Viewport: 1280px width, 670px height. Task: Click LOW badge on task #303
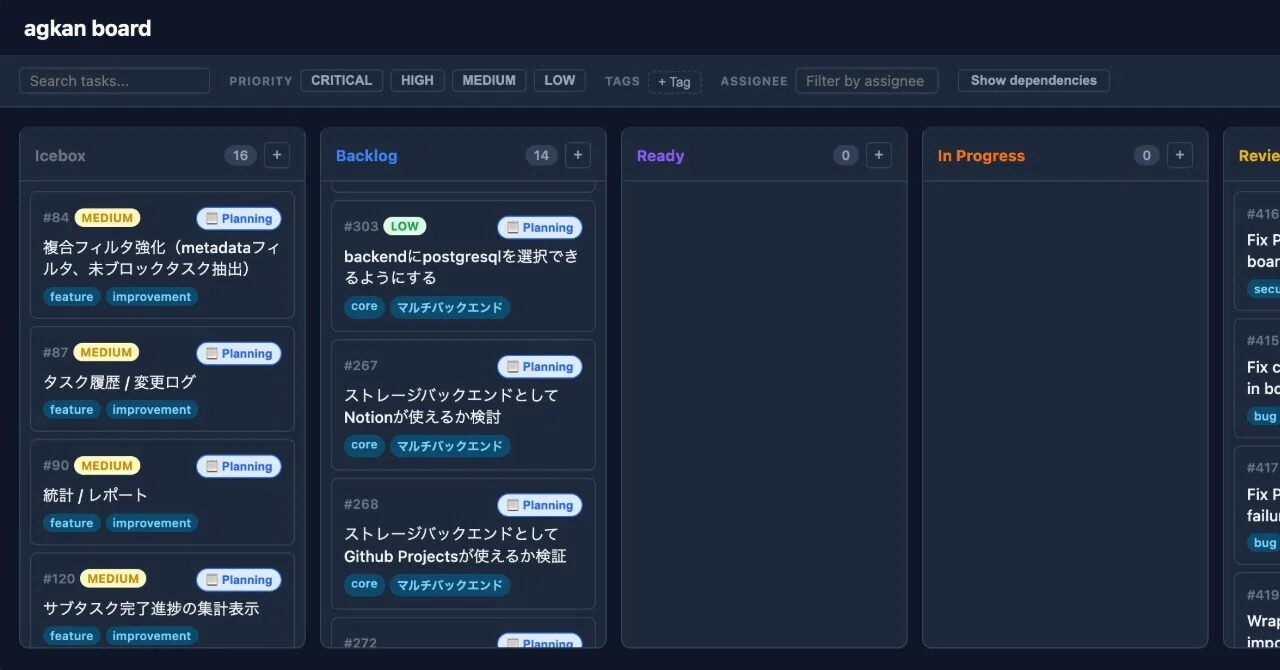coord(405,227)
